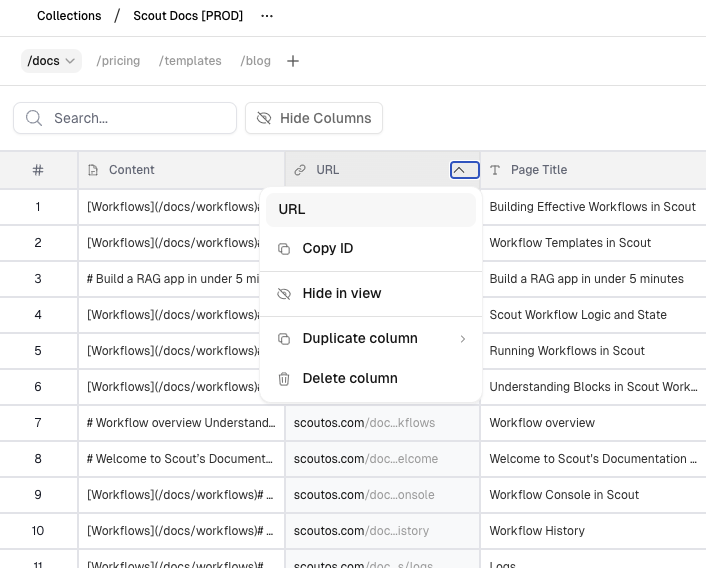Switch to the /pricing tab
706x568 pixels.
(118, 61)
